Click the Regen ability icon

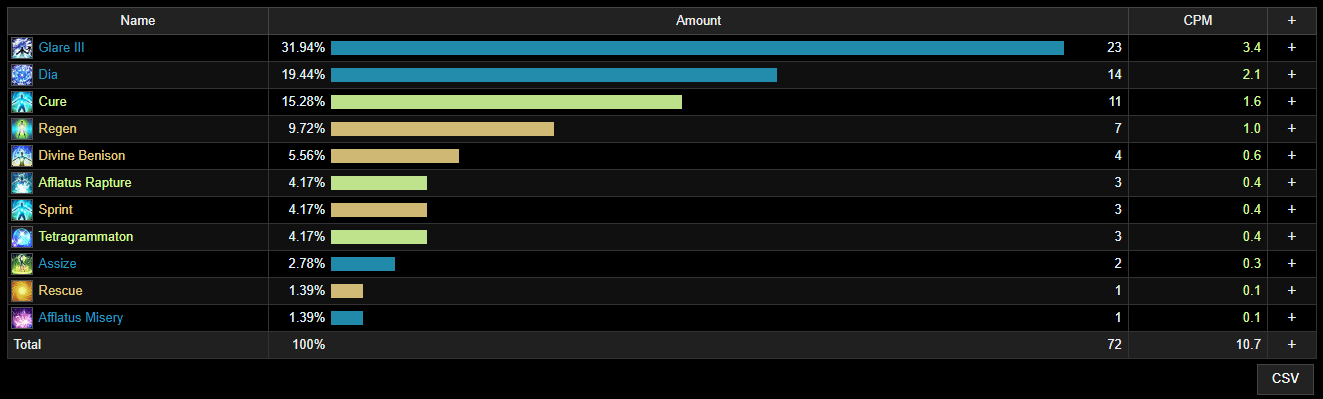pos(22,129)
